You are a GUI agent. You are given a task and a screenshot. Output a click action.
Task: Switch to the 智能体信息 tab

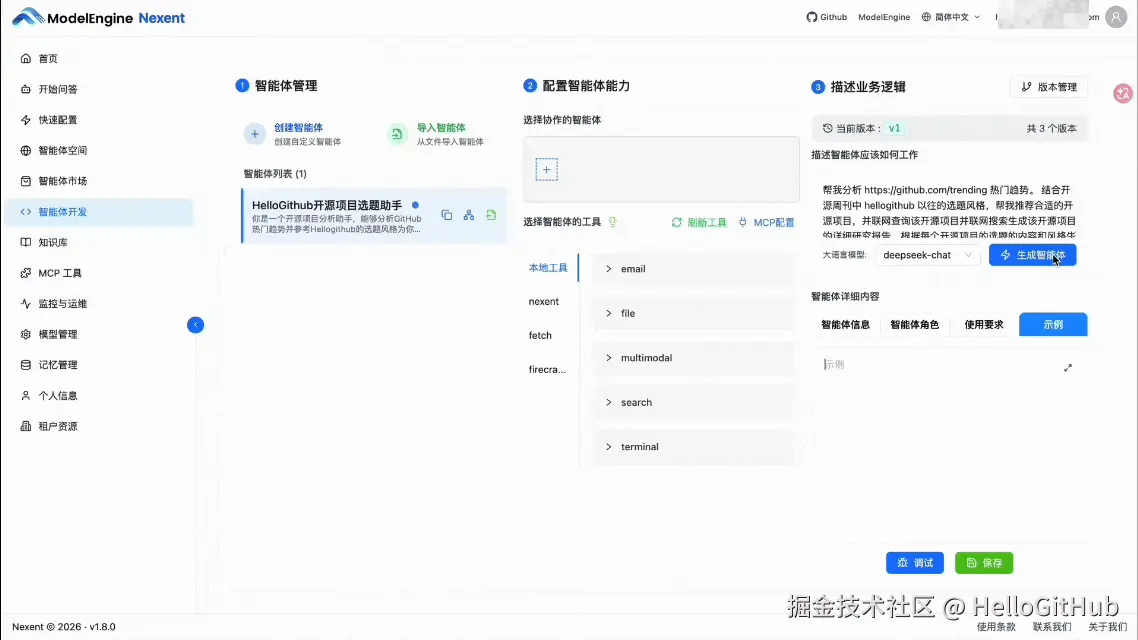846,325
